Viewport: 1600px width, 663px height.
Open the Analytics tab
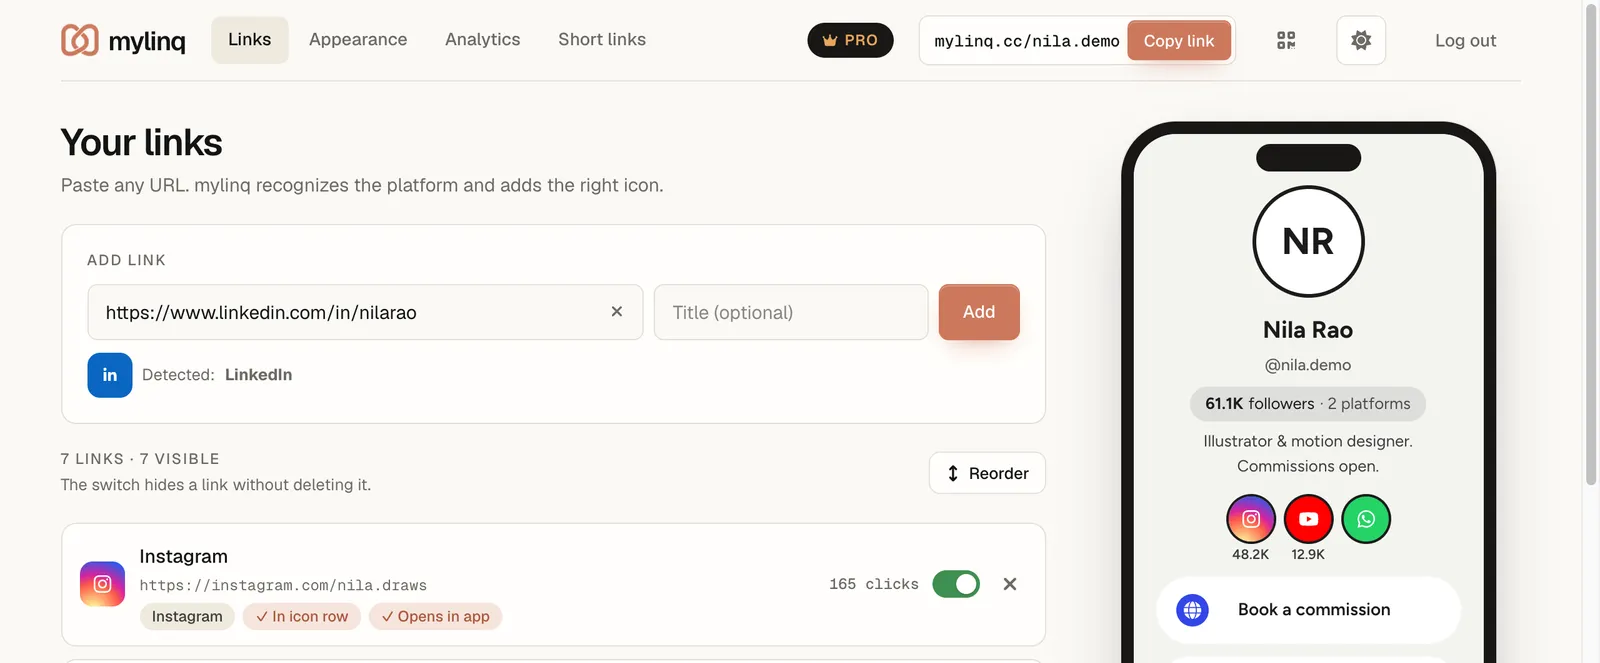[483, 40]
